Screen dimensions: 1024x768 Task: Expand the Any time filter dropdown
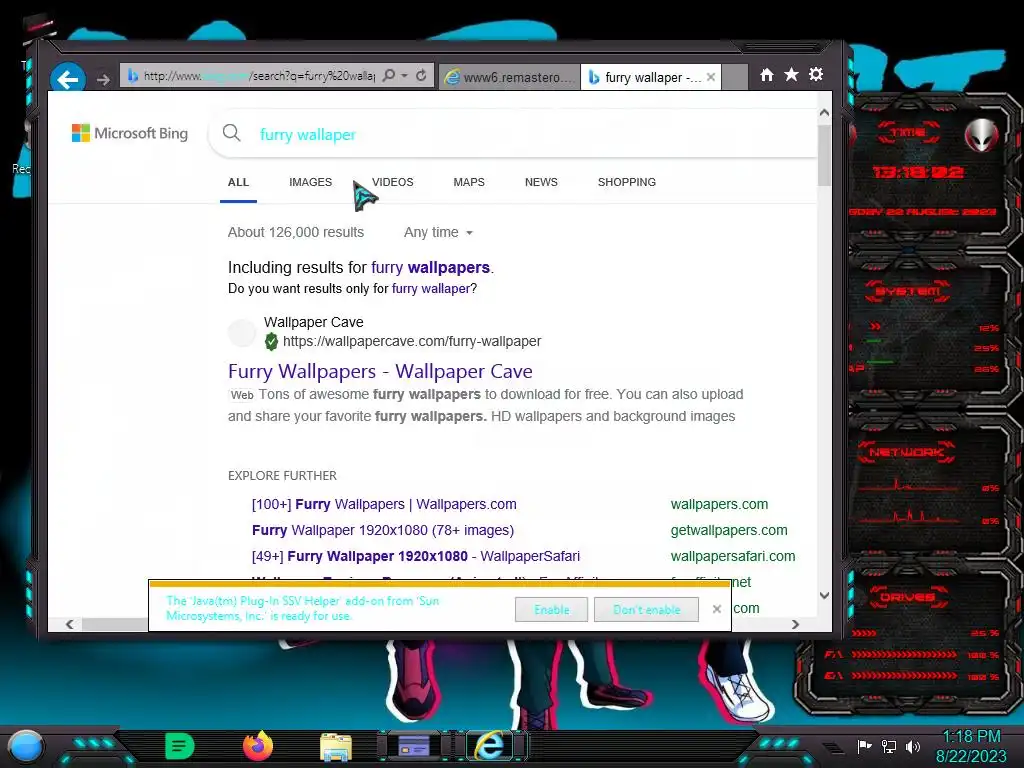(x=438, y=232)
